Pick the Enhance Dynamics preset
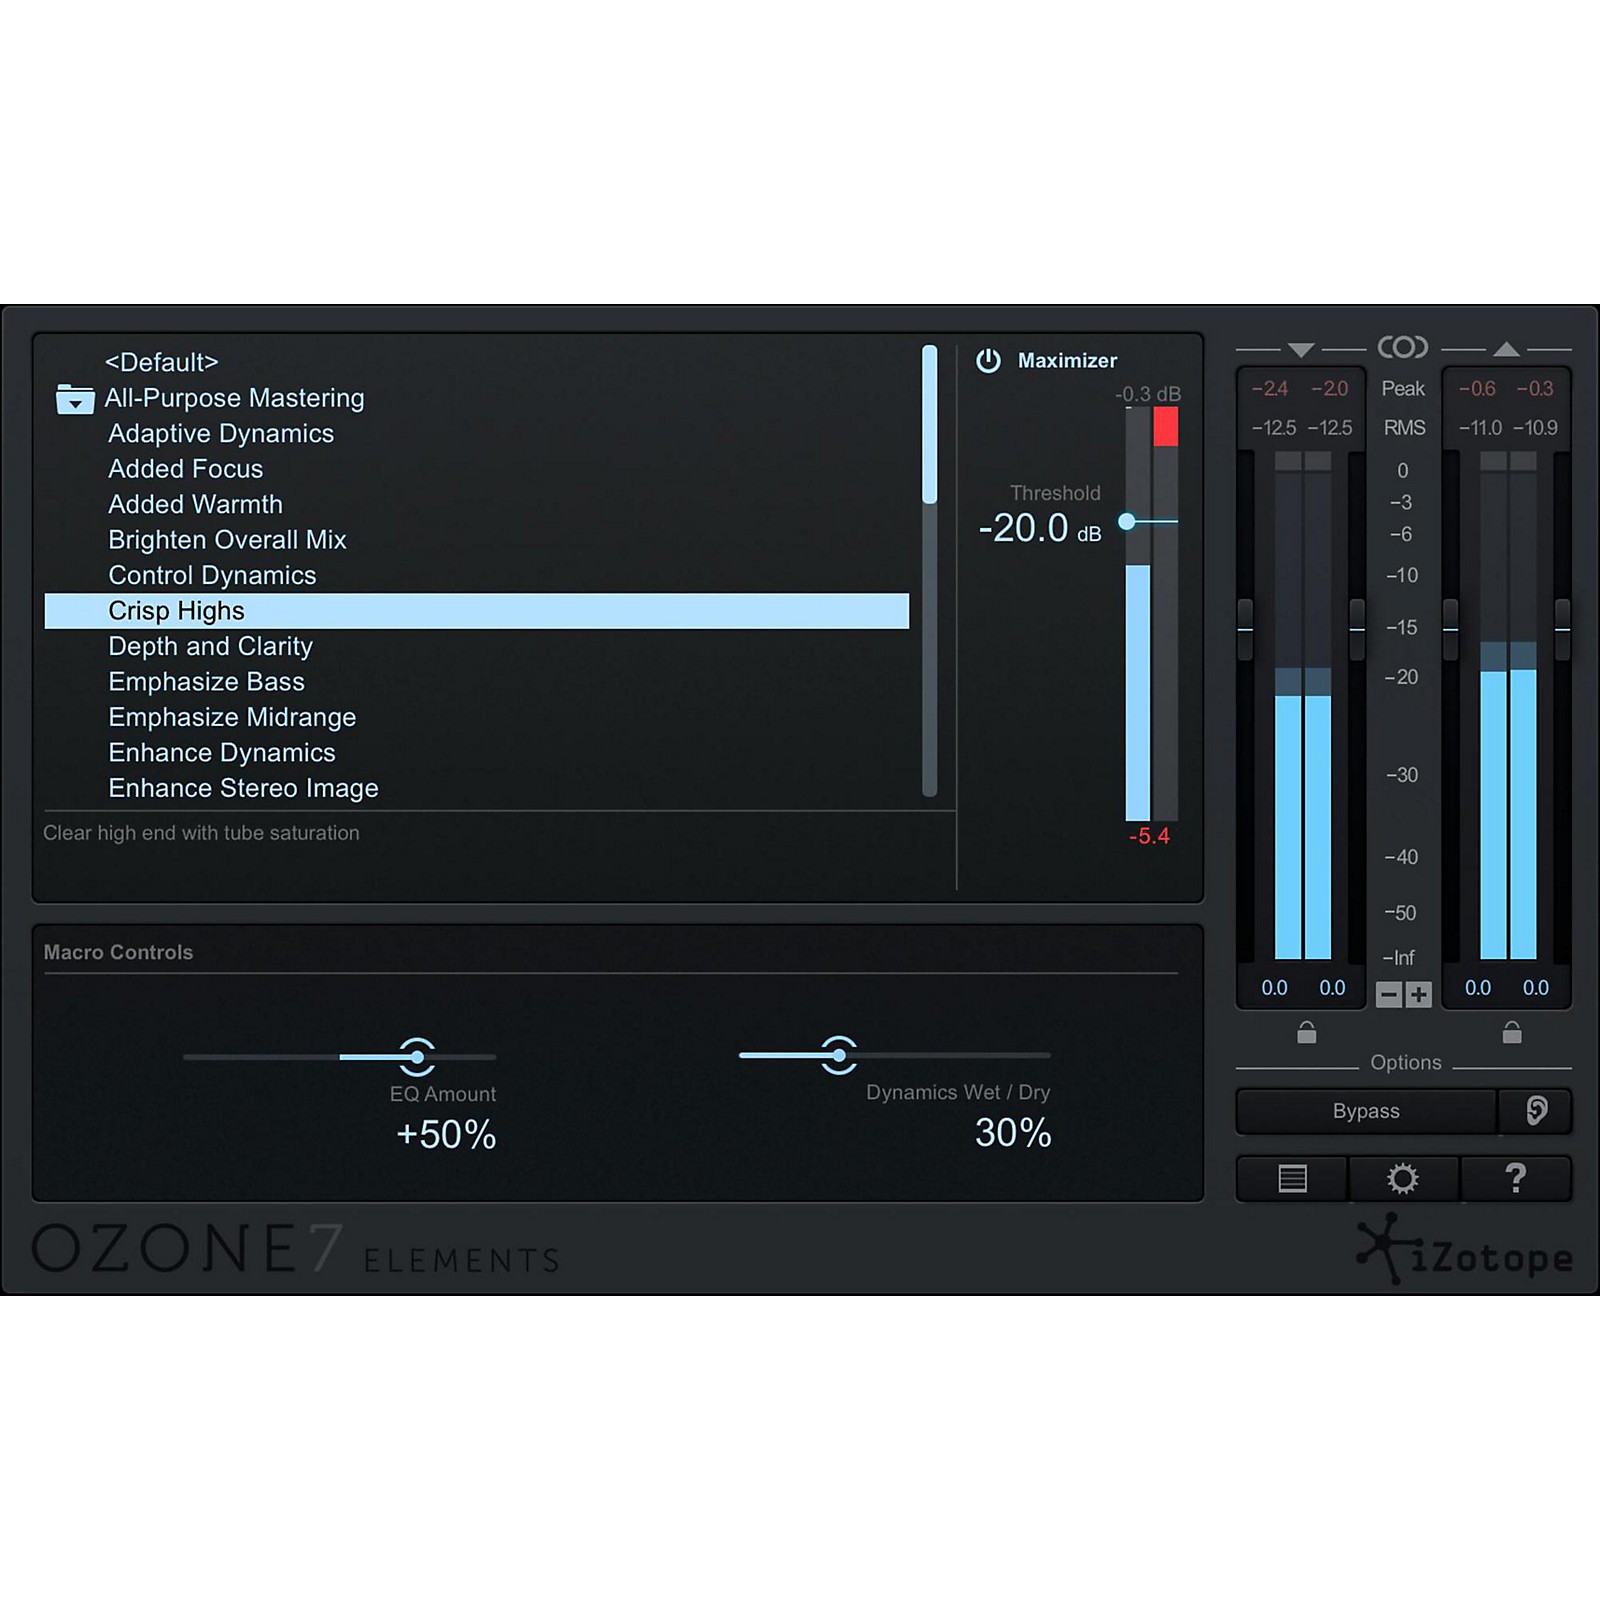 point(222,753)
